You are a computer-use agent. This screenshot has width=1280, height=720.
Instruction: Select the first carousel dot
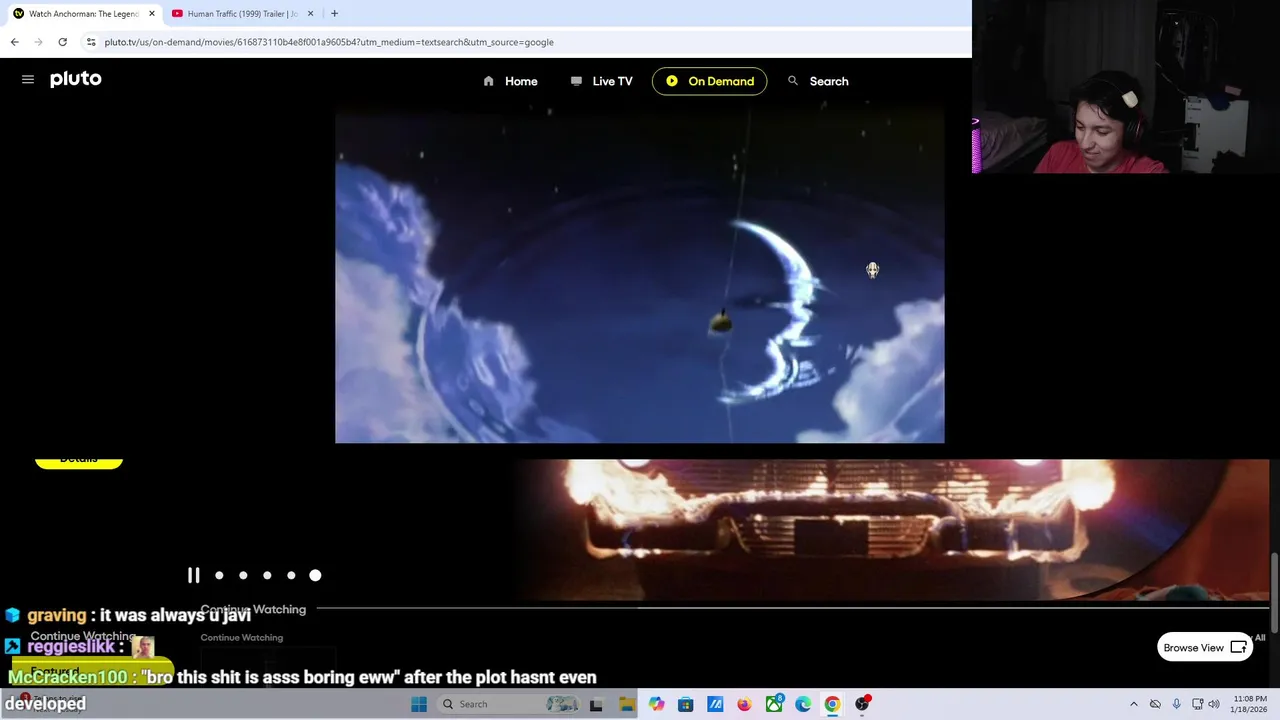click(219, 575)
